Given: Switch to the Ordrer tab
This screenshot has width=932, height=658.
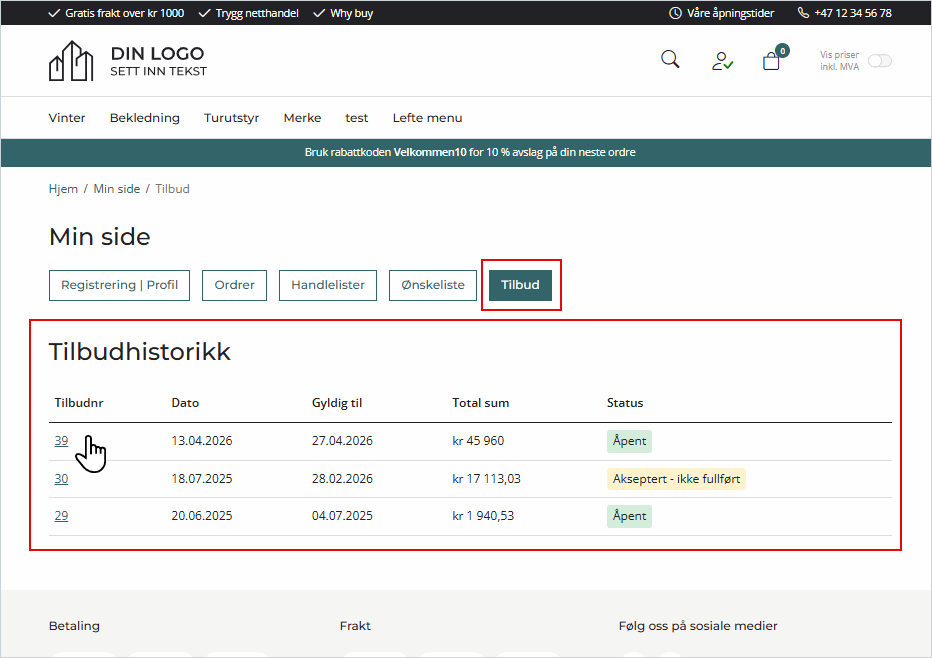Looking at the screenshot, I should point(235,285).
